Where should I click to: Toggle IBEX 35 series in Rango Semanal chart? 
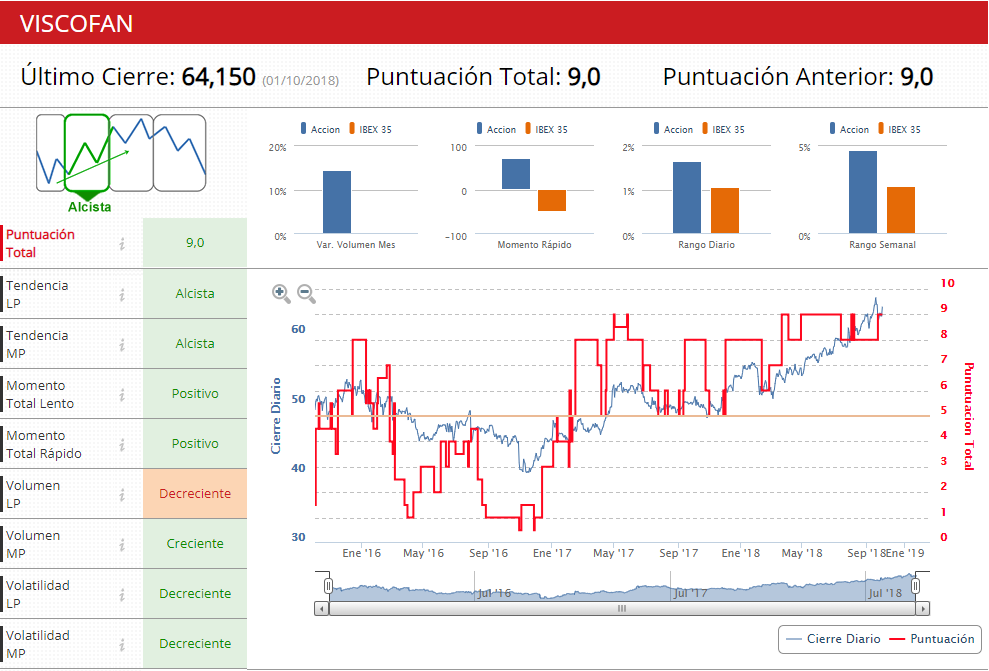pyautogui.click(x=899, y=129)
